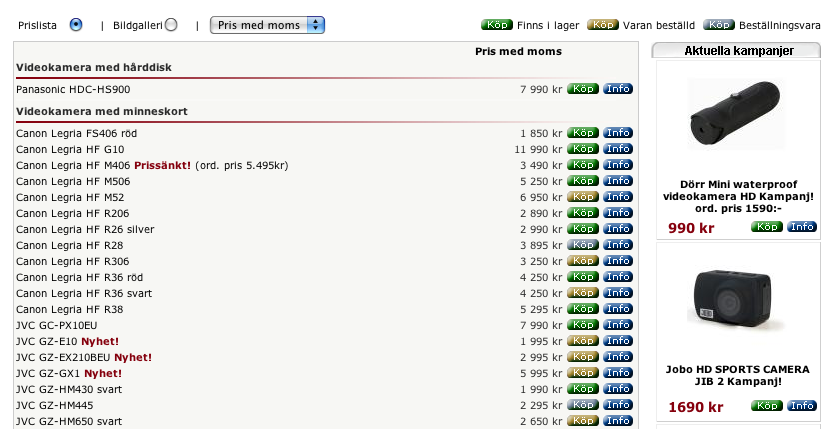Click Köp for Canon Legria HF M52

583,196
